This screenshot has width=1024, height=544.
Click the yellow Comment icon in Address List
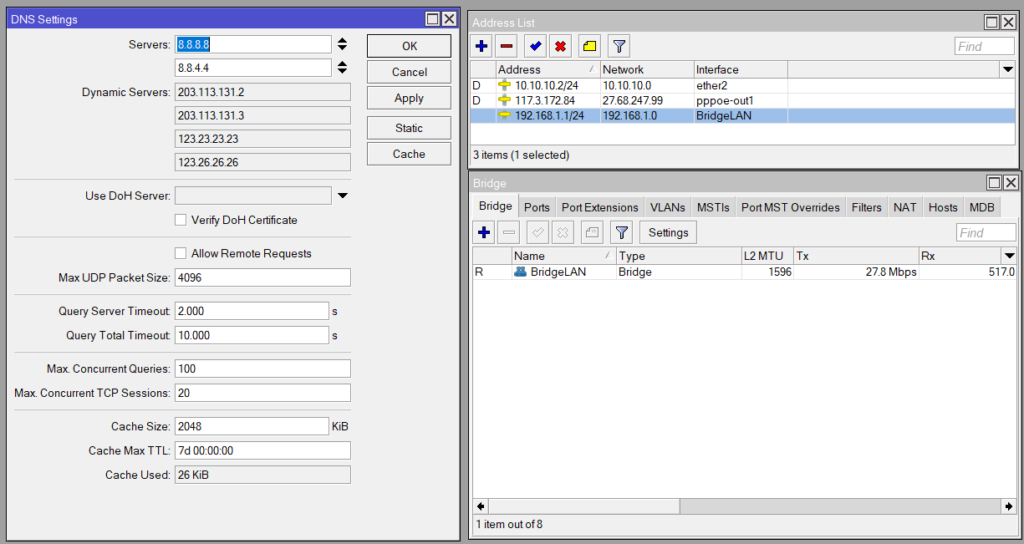(x=590, y=46)
